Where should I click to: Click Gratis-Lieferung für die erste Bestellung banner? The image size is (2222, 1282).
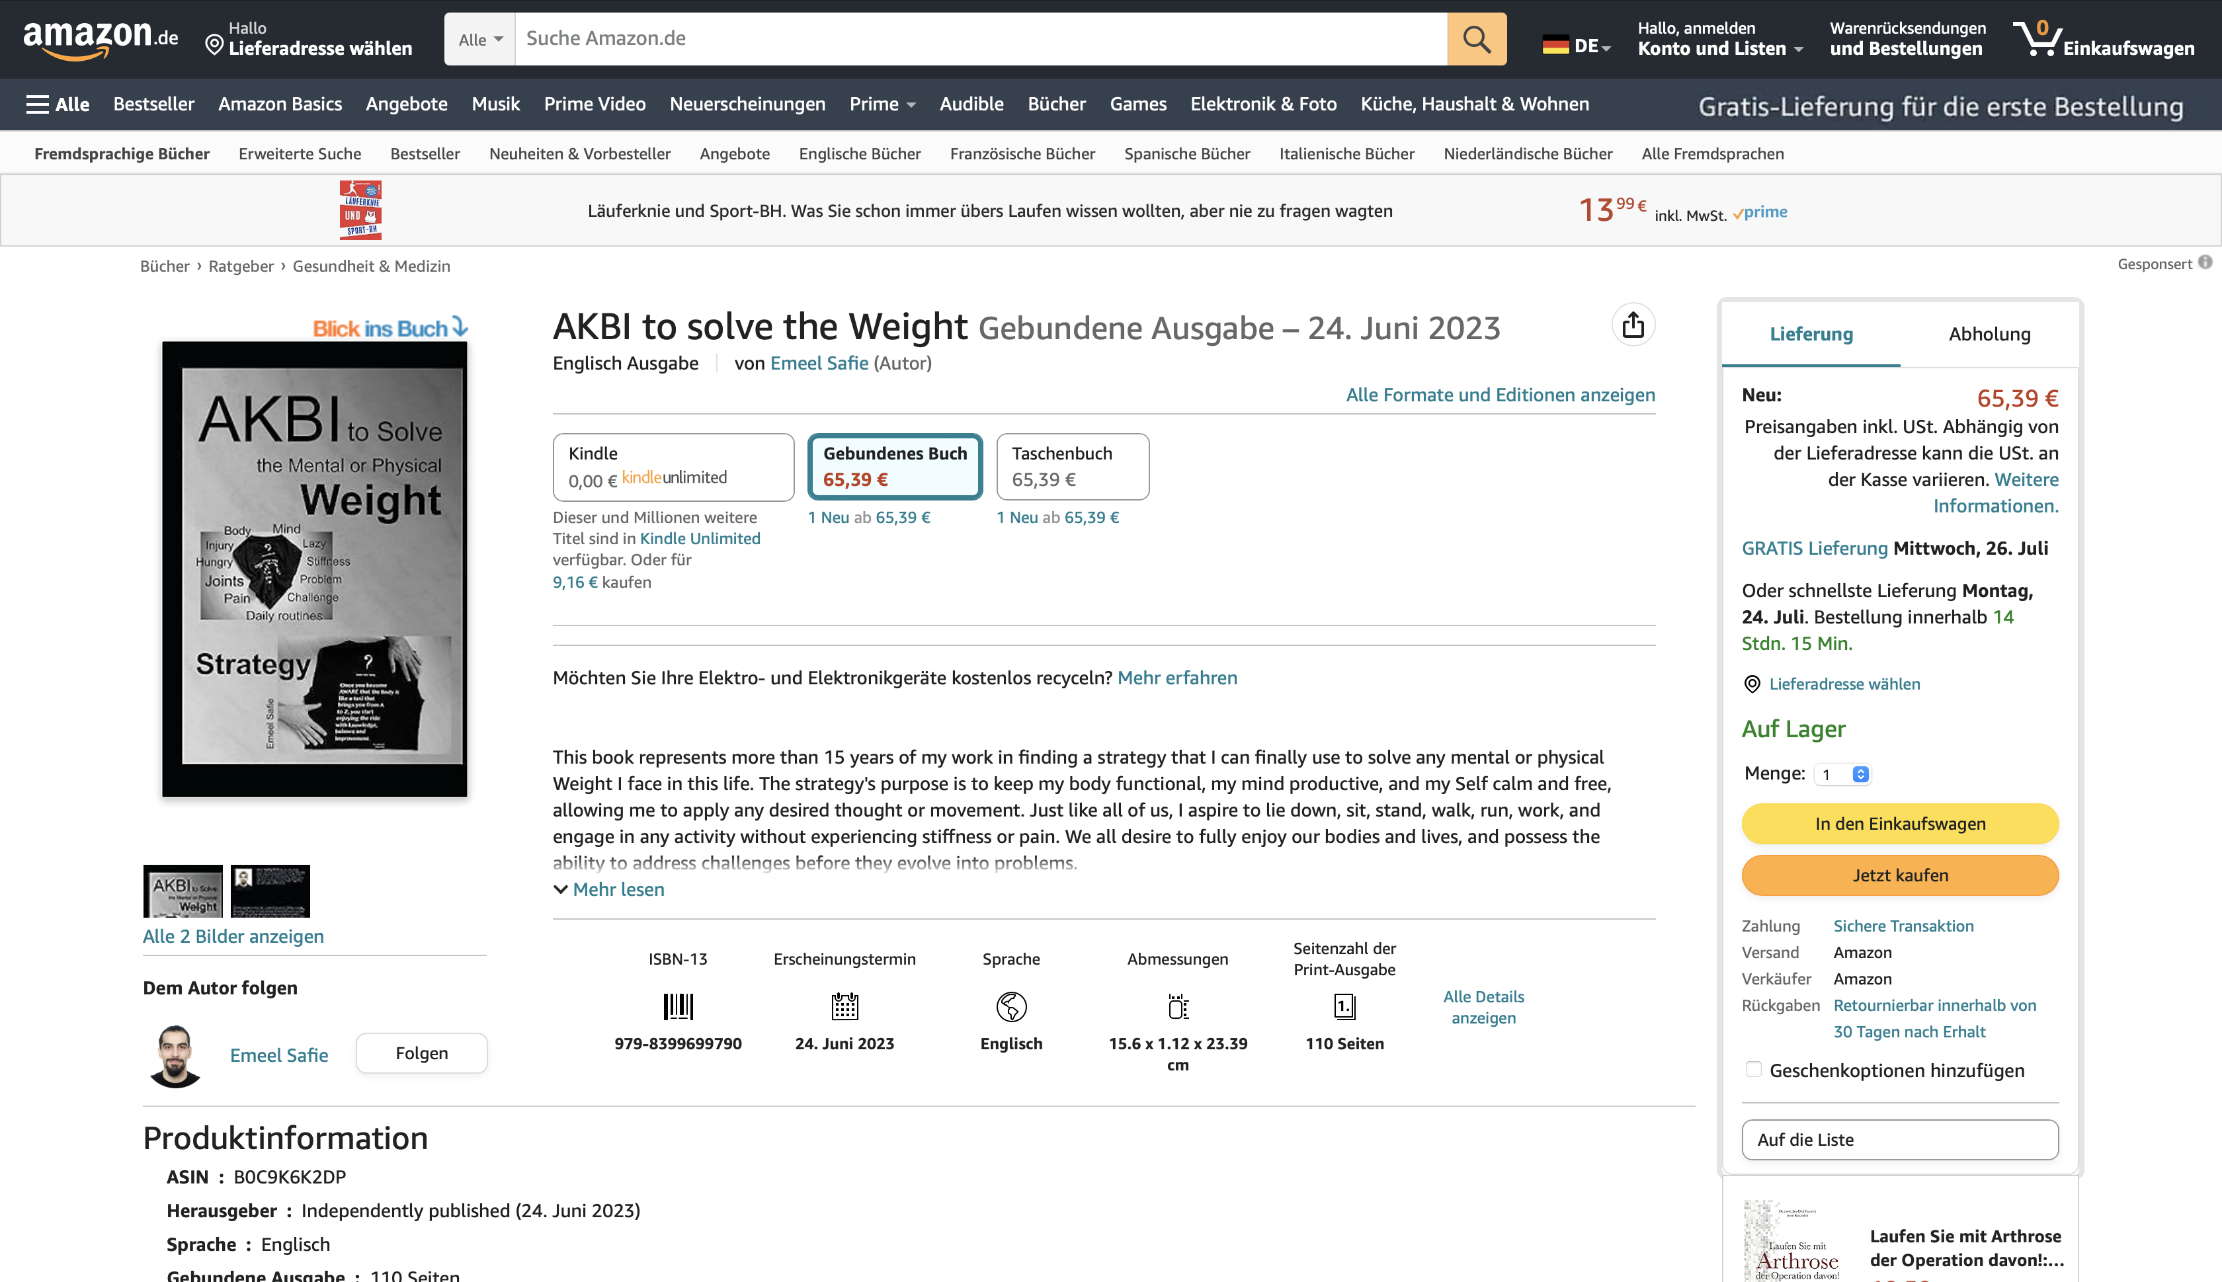(1940, 106)
